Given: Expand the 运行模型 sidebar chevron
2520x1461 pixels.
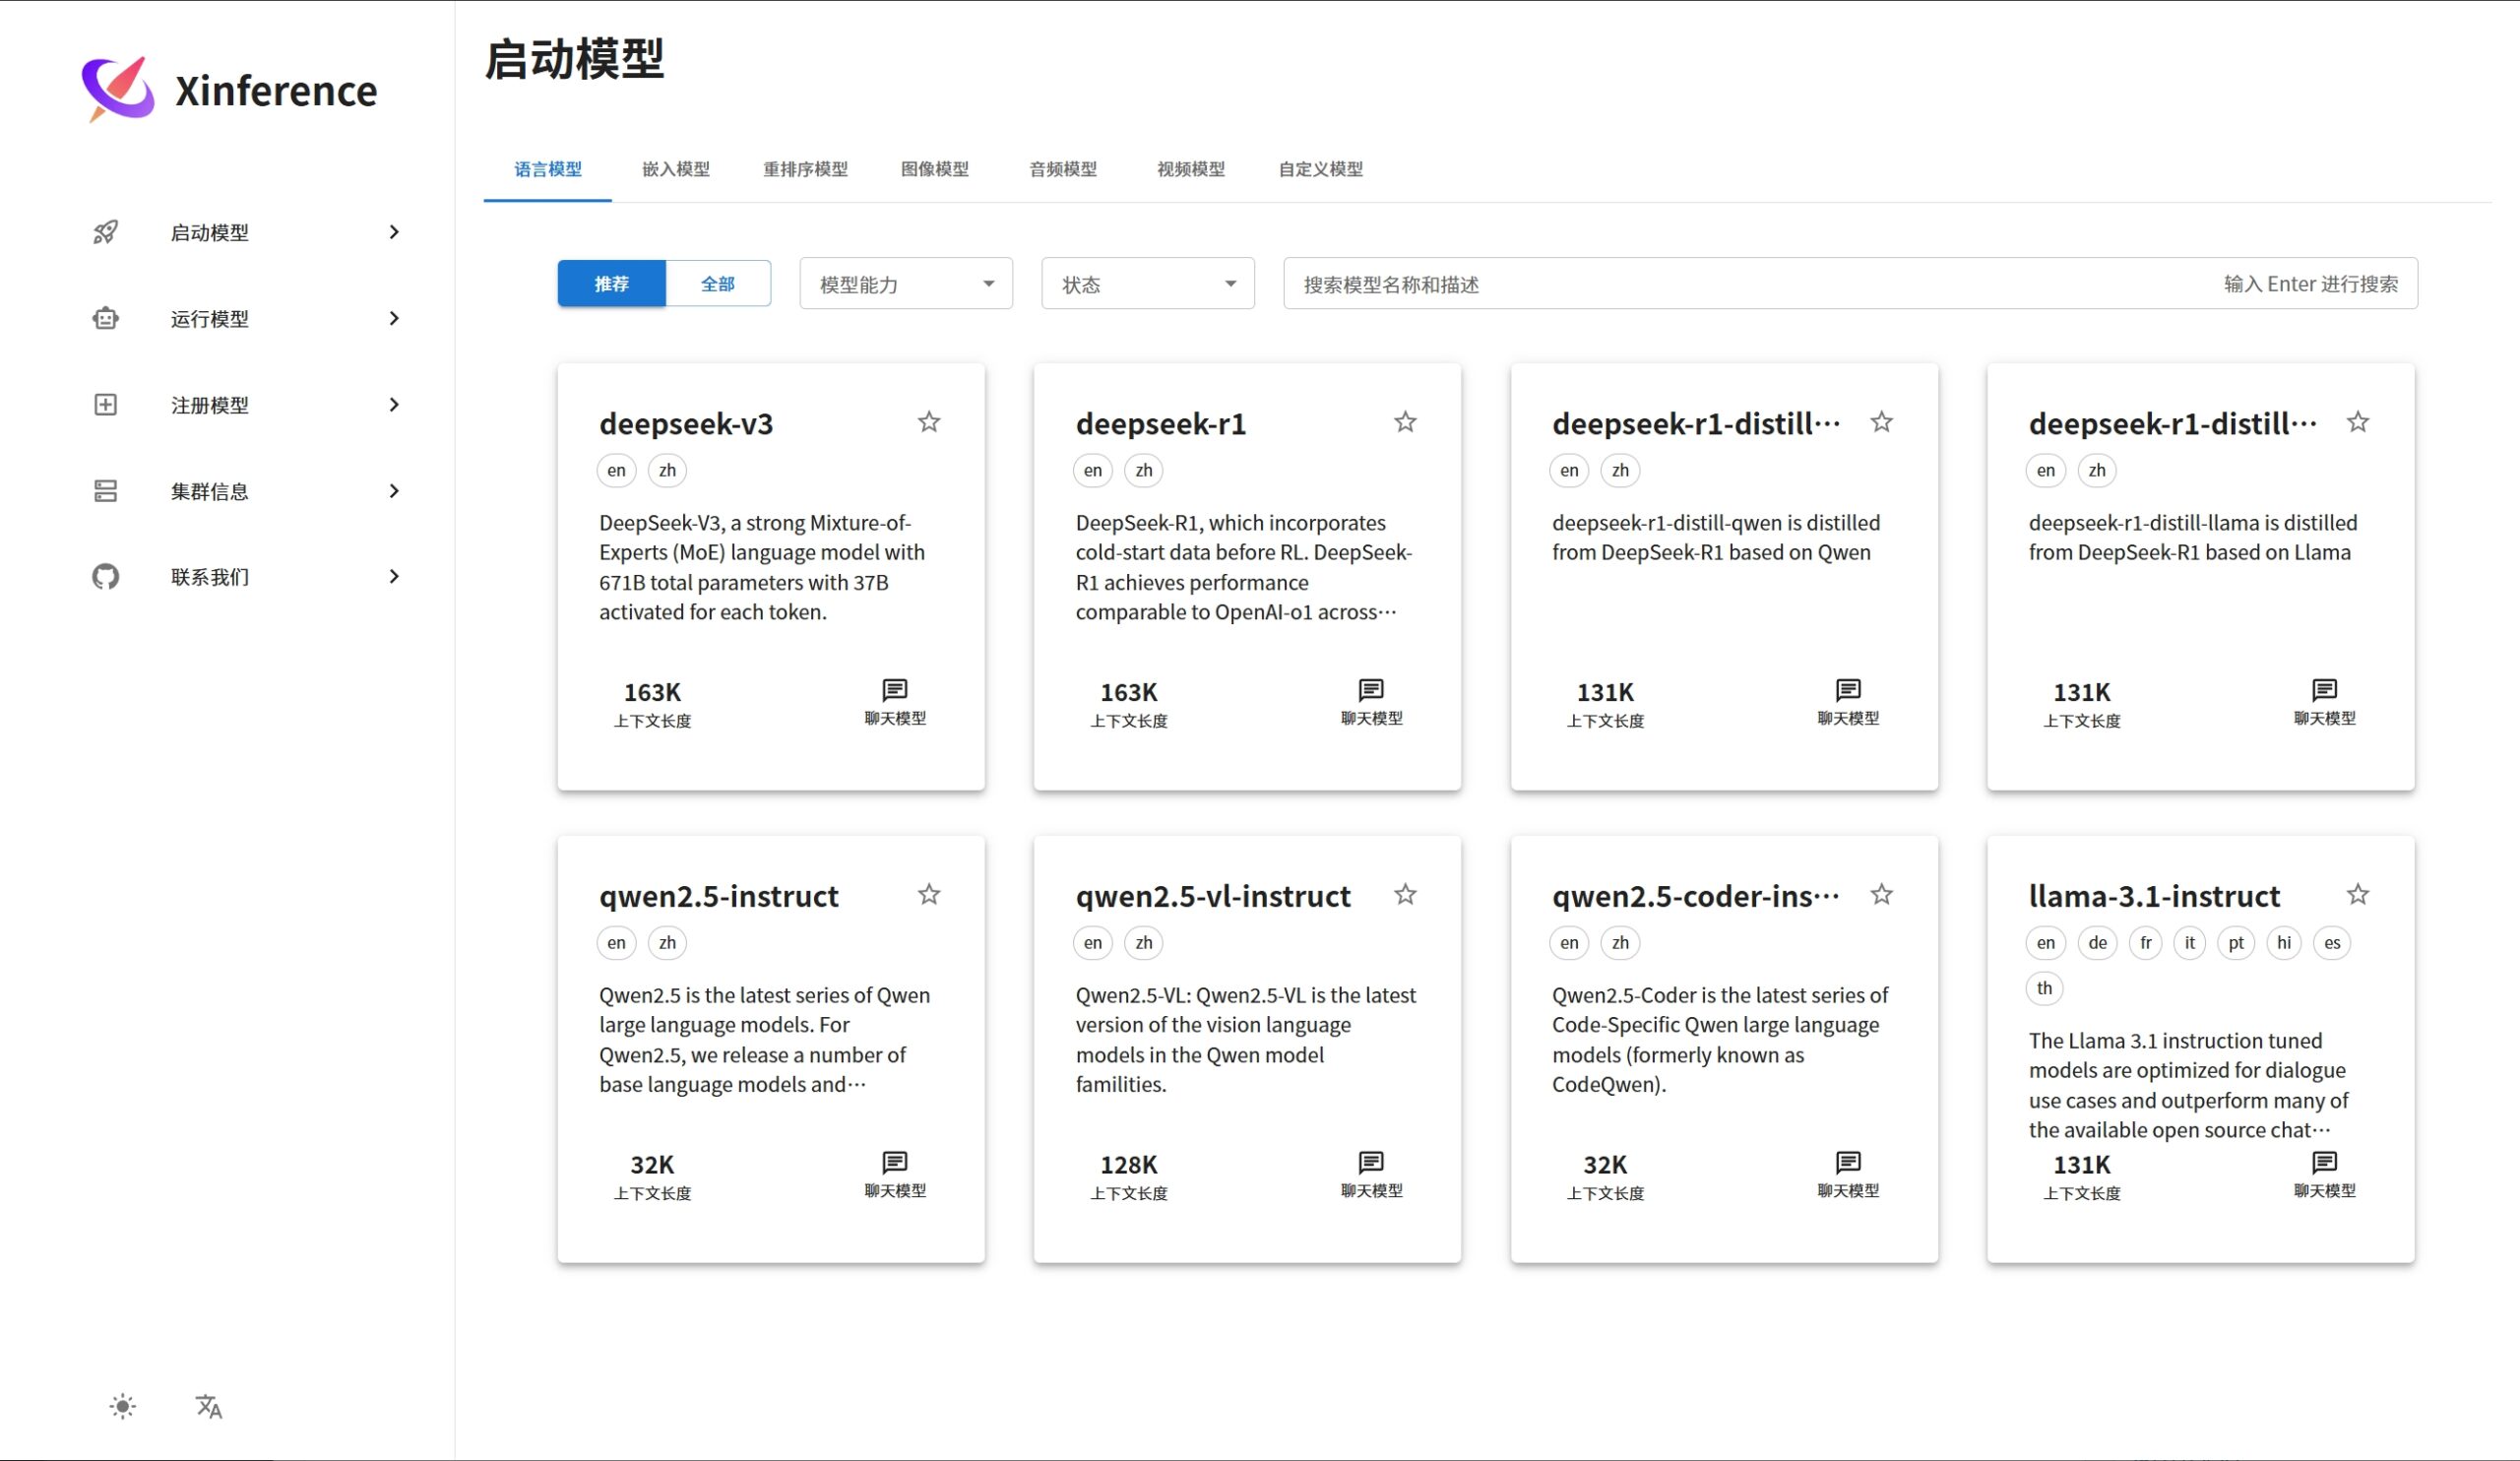Looking at the screenshot, I should tap(393, 318).
